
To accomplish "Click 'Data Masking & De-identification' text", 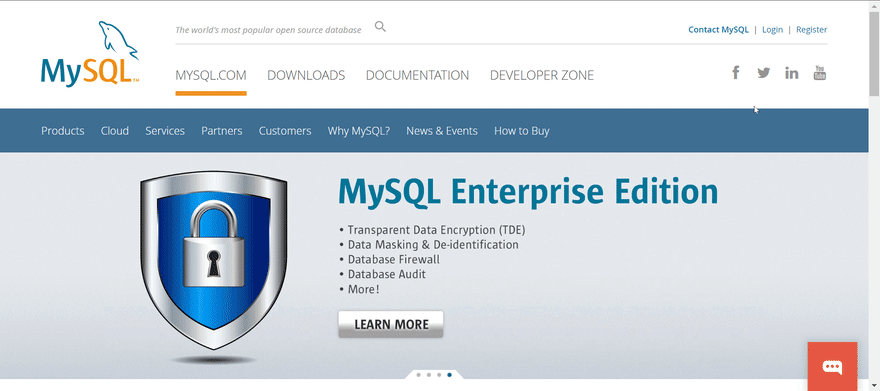I will tap(433, 245).
